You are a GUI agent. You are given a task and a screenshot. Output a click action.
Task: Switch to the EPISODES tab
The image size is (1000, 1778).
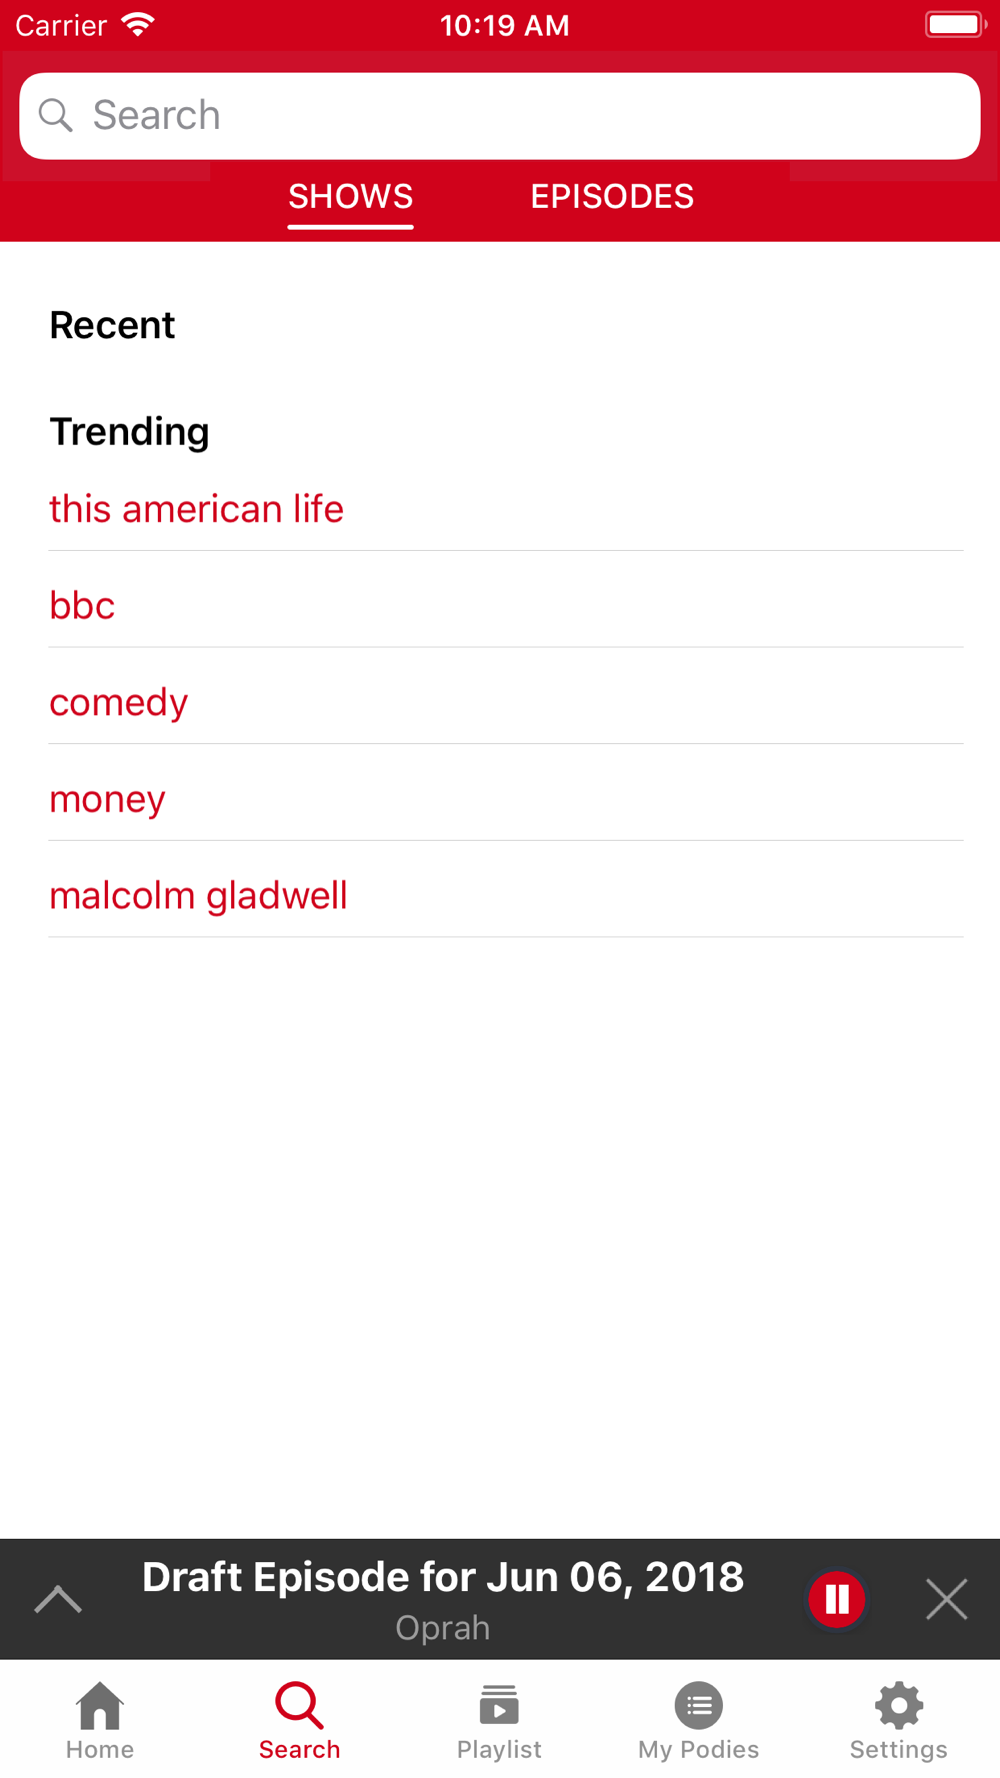coord(612,197)
